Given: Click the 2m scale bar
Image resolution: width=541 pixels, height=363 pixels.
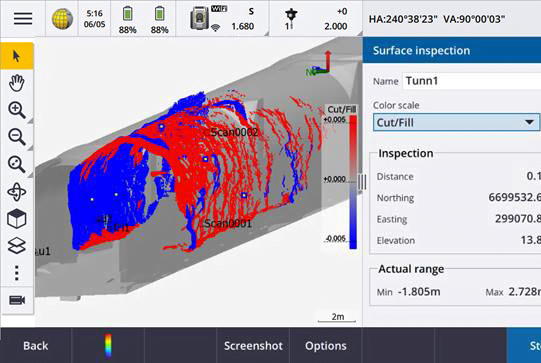Looking at the screenshot, I should point(337,318).
